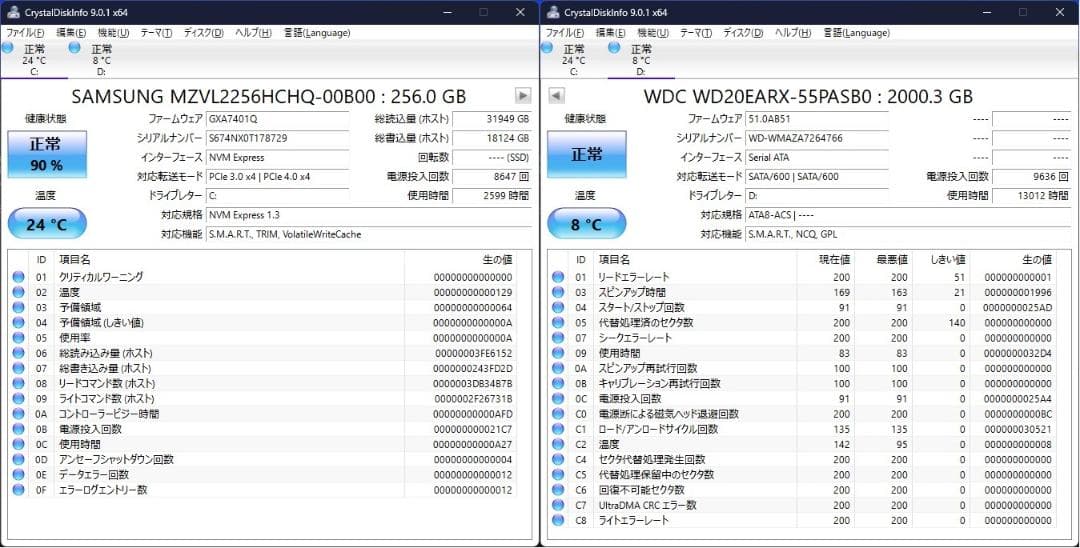1080x548 pixels.
Task: Open ファイル menu in left window
Action: (25, 32)
